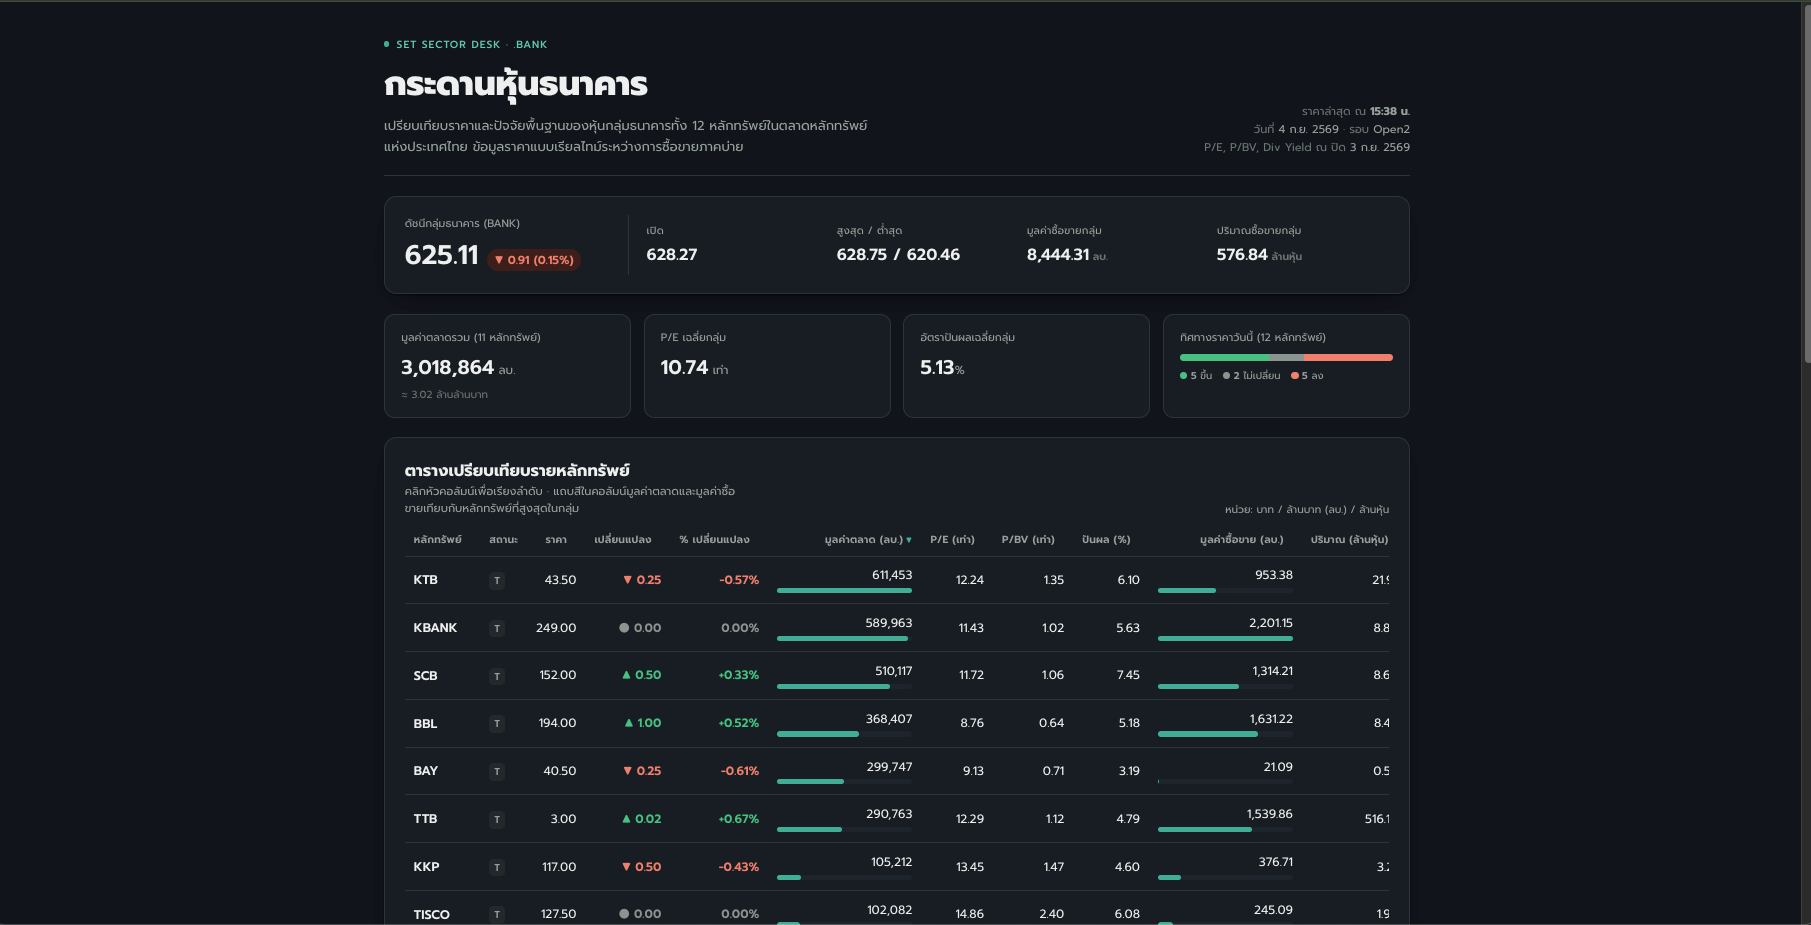Click the group trading value 8,444.31

[x=1058, y=255]
